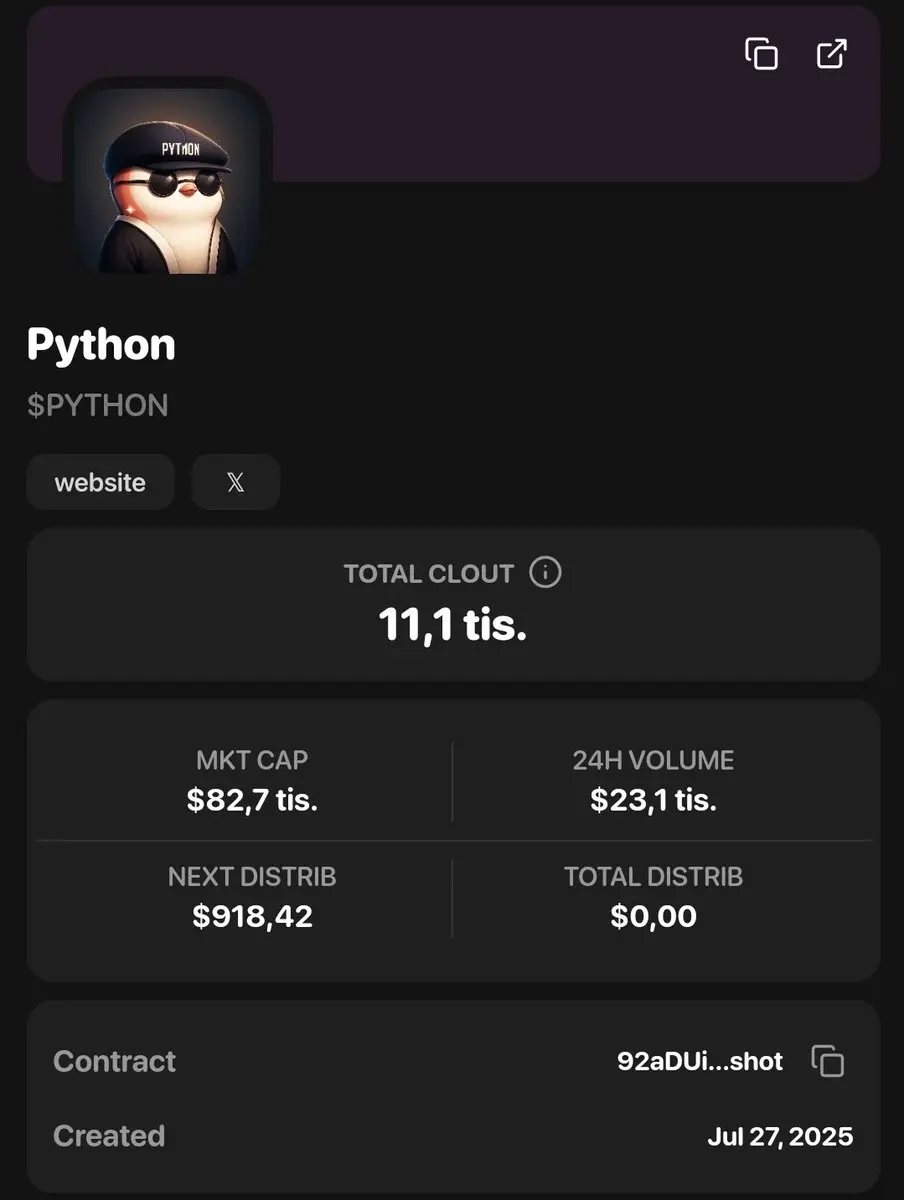Viewport: 904px width, 1200px height.
Task: Click the TOTAL CLOUT label text
Action: point(428,574)
